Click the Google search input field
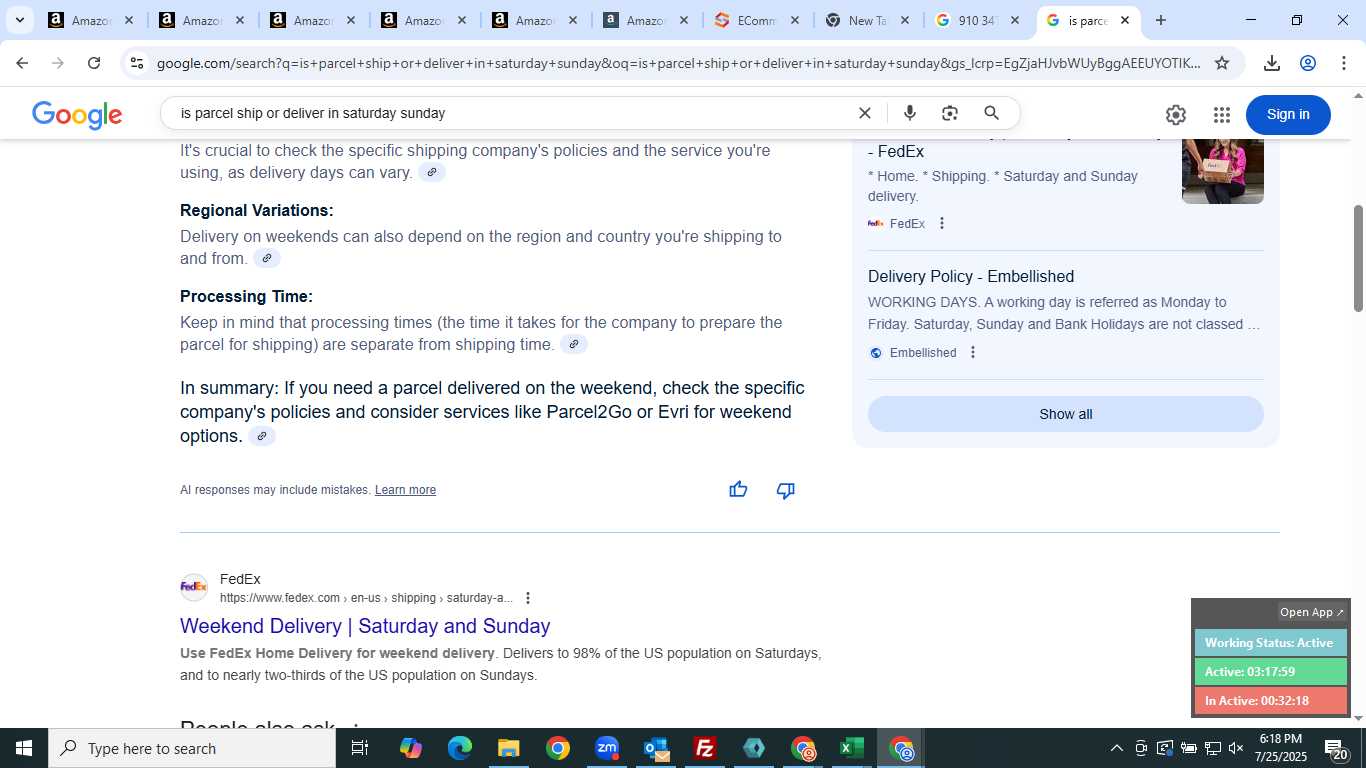This screenshot has width=1366, height=768. [510, 113]
